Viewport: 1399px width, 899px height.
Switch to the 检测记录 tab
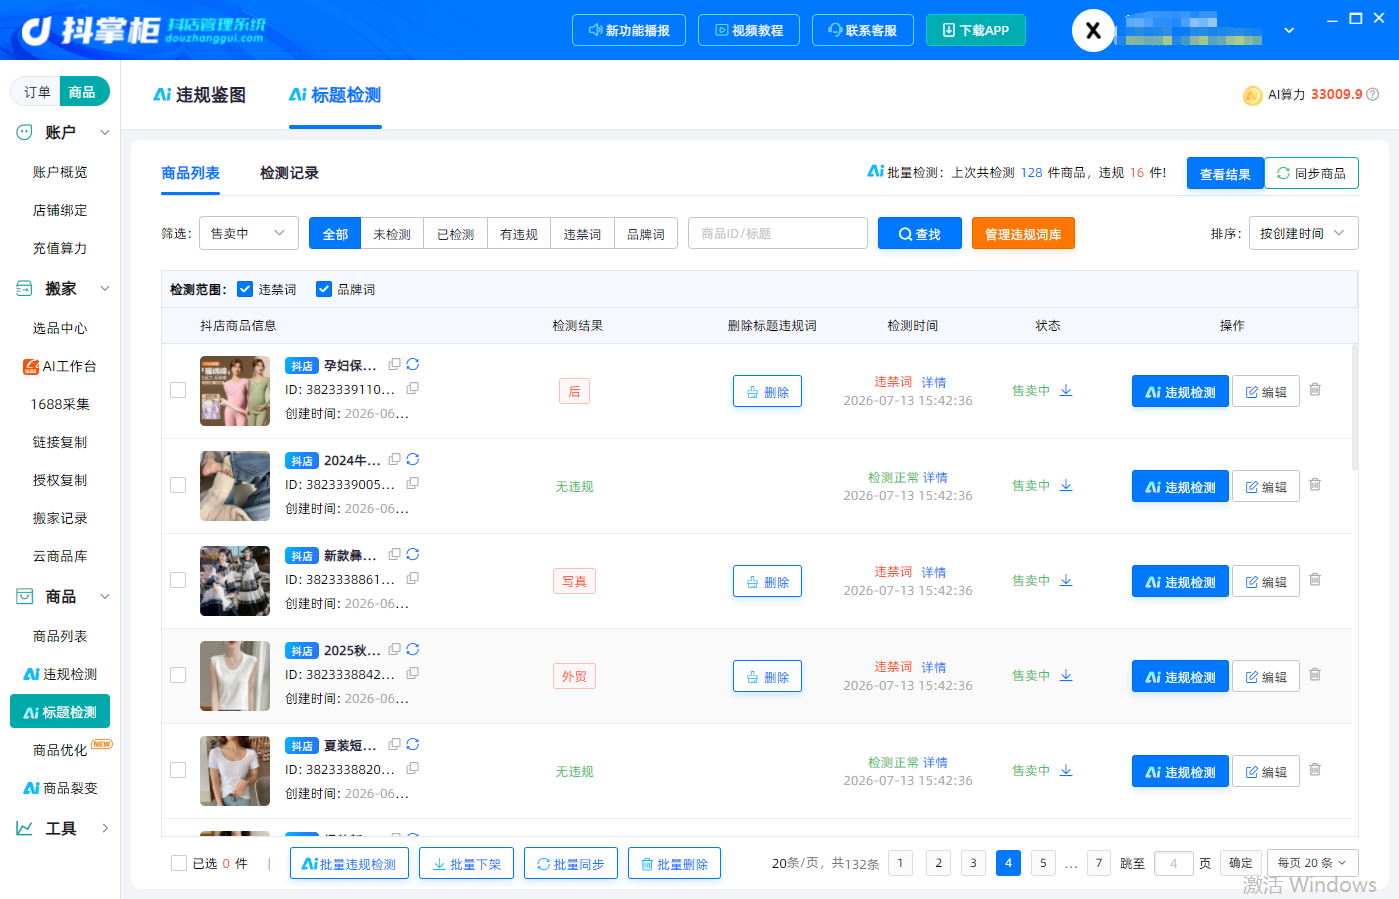pyautogui.click(x=289, y=173)
